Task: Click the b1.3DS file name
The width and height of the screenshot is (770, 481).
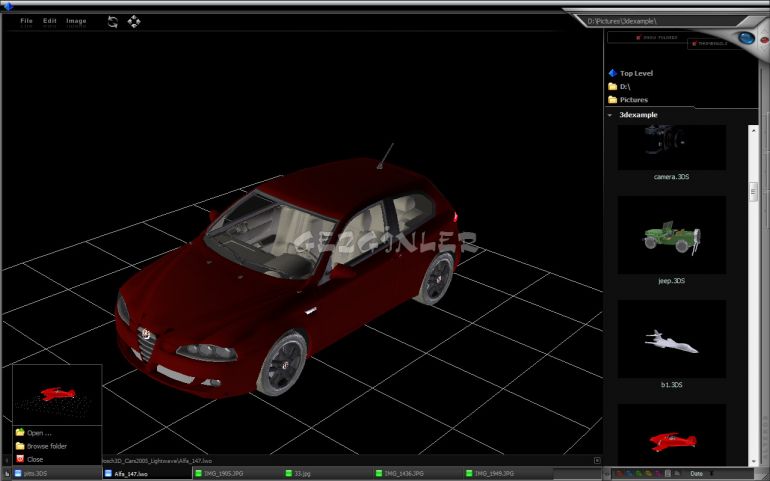Action: [671, 385]
